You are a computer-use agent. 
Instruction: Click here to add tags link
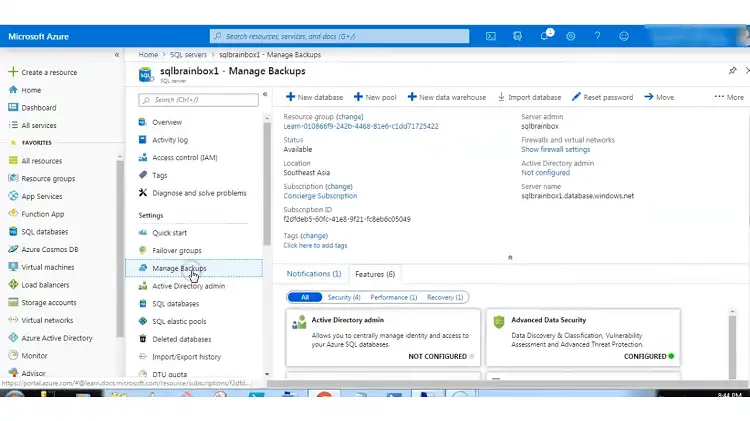coord(315,245)
